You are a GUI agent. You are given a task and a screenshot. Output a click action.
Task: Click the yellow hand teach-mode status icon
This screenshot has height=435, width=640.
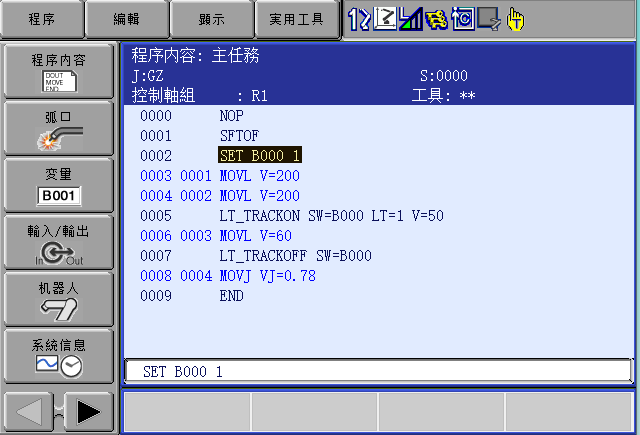pyautogui.click(x=515, y=18)
